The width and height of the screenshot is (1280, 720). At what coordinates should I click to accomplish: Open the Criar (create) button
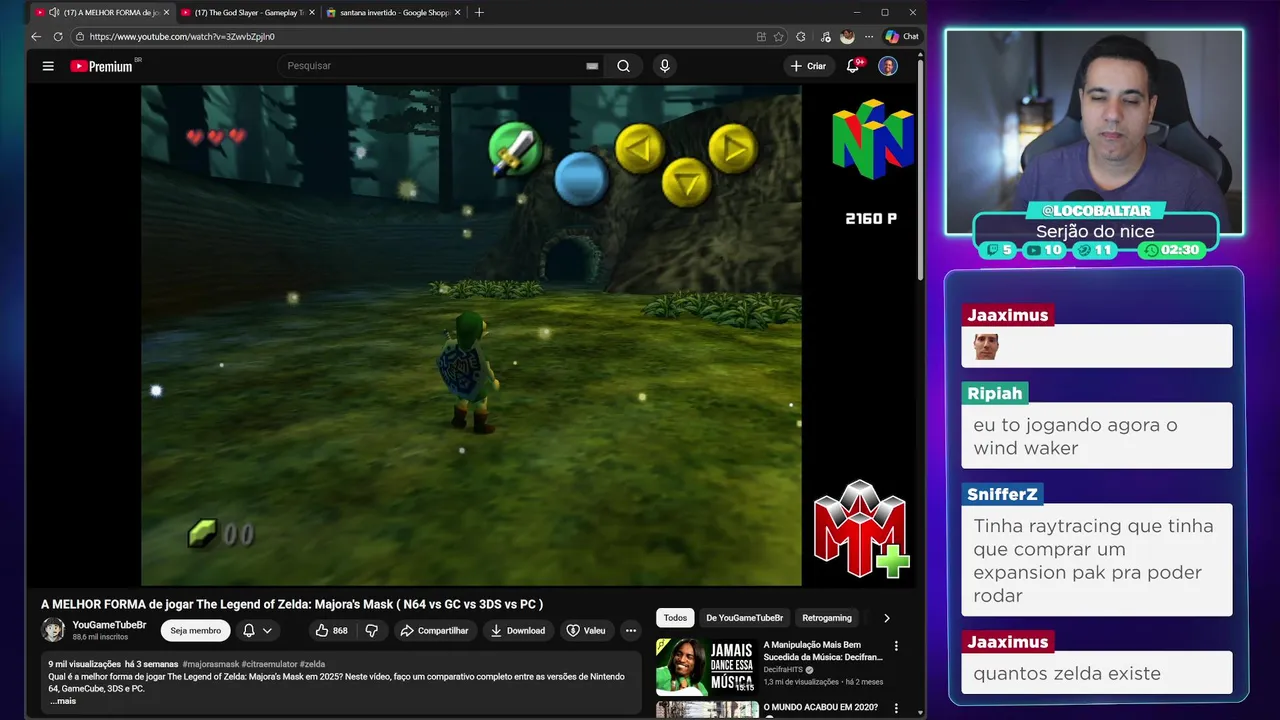pos(808,66)
